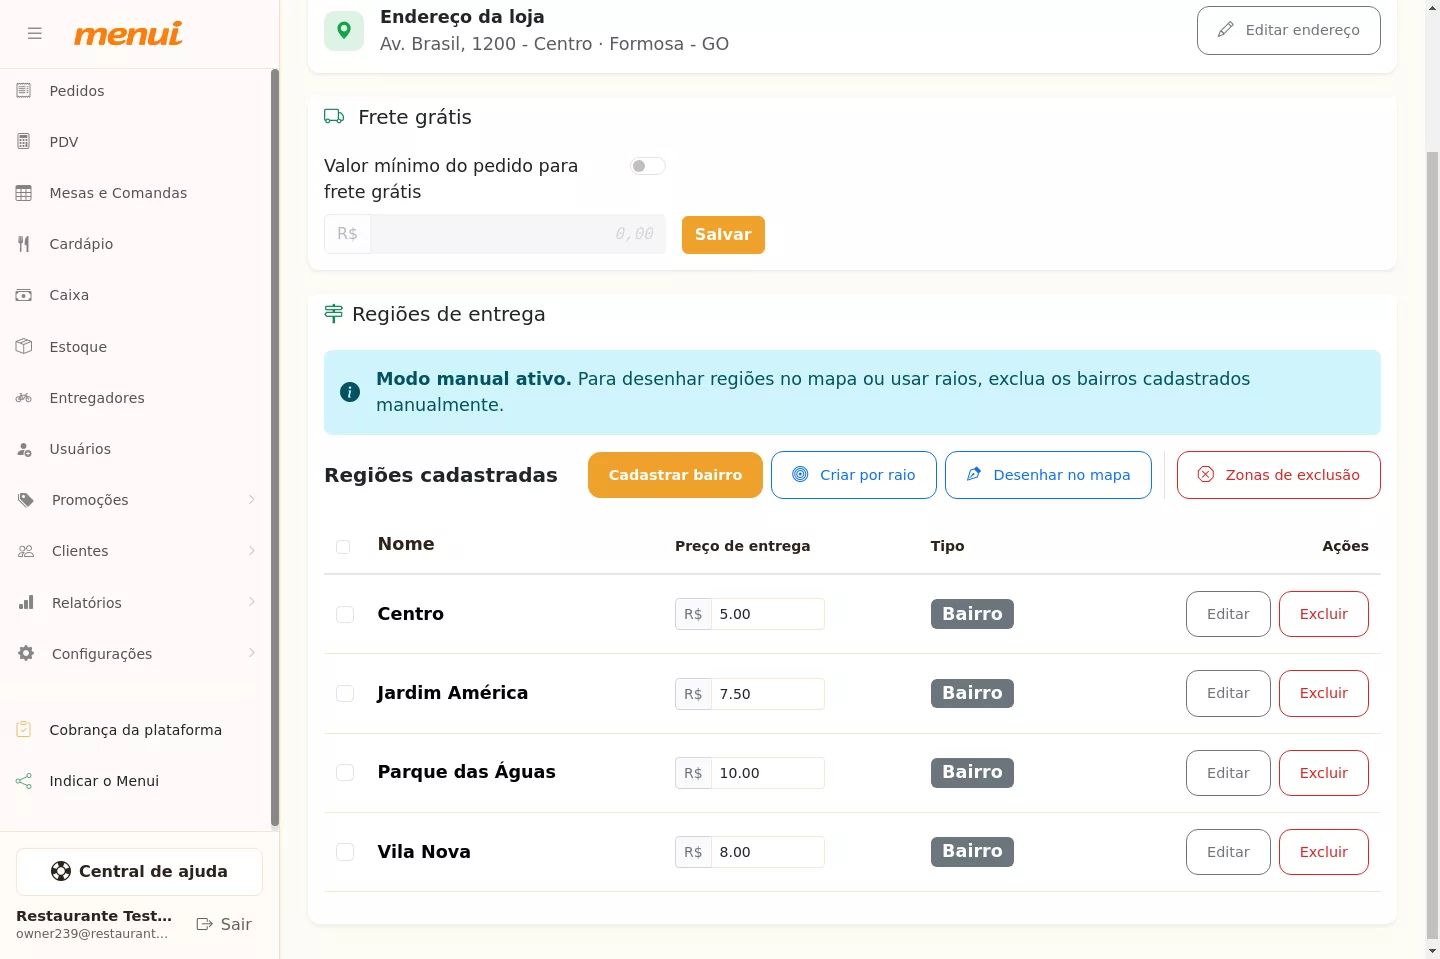Viewport: 1440px width, 959px height.
Task: Click Desenhar no mapa button
Action: click(1048, 475)
